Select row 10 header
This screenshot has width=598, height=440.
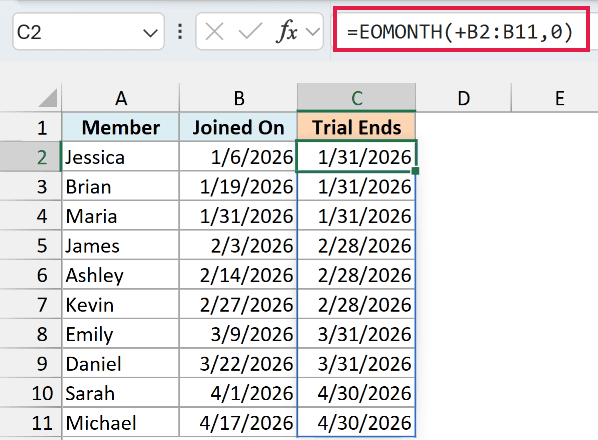click(x=31, y=393)
